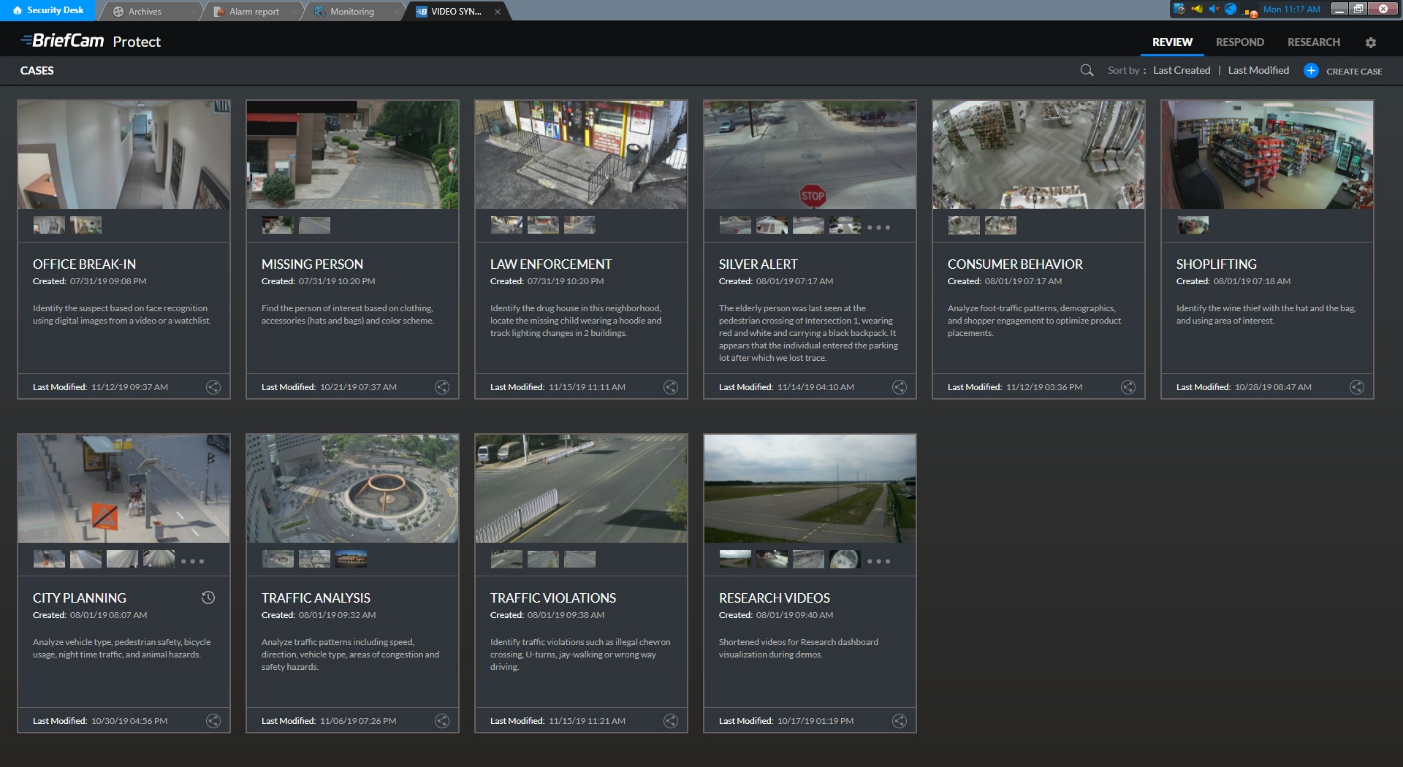This screenshot has height=767, width=1403.
Task: Share the CITY PLANNING case
Action: (213, 720)
